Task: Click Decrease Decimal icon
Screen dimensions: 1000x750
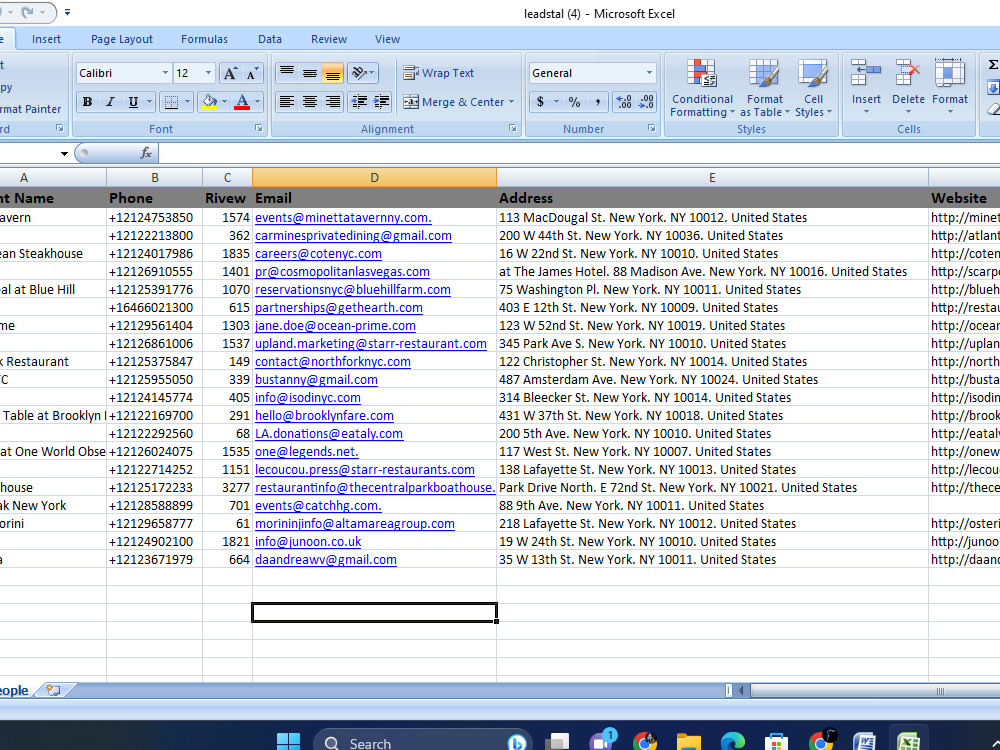Action: (646, 102)
